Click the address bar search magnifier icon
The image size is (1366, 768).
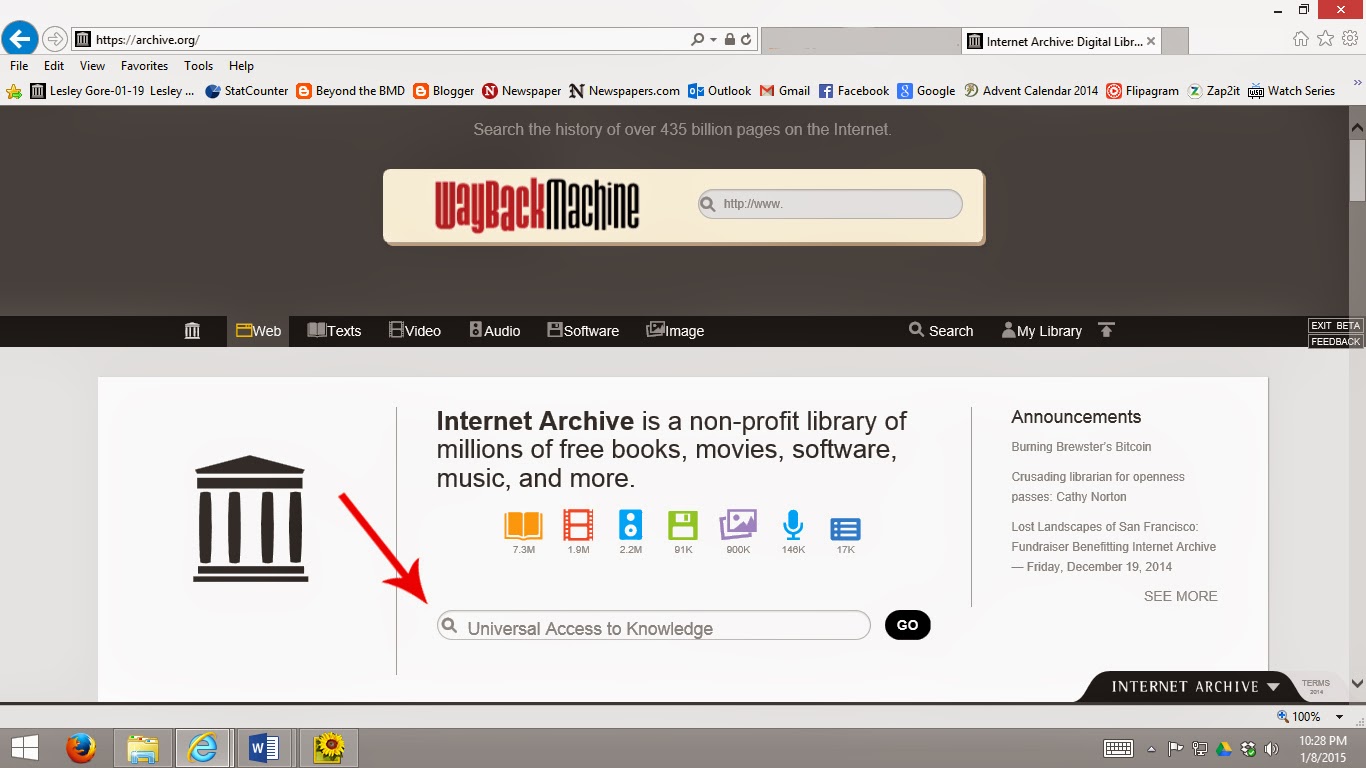[697, 40]
